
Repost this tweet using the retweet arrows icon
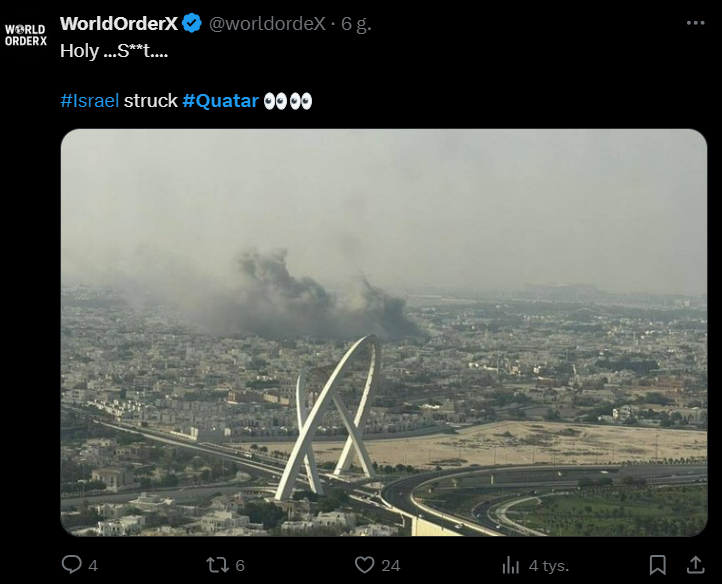tap(216, 565)
